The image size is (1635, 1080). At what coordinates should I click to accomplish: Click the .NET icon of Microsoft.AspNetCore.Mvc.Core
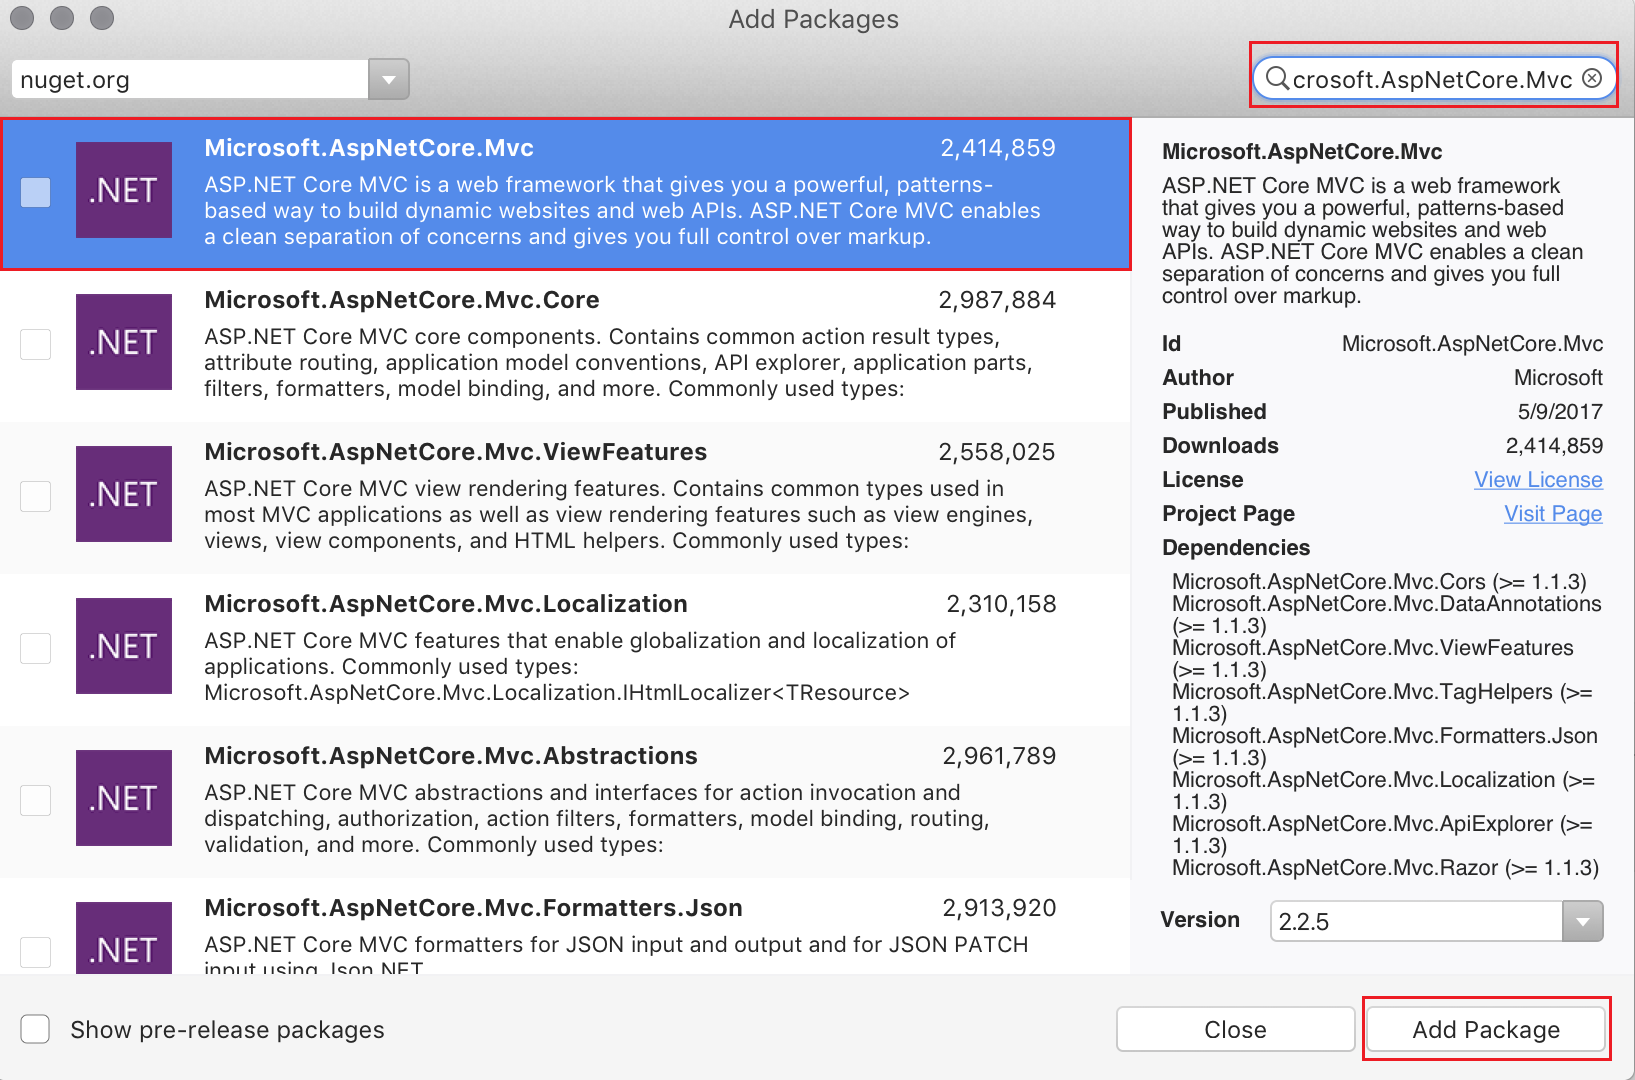pos(124,342)
